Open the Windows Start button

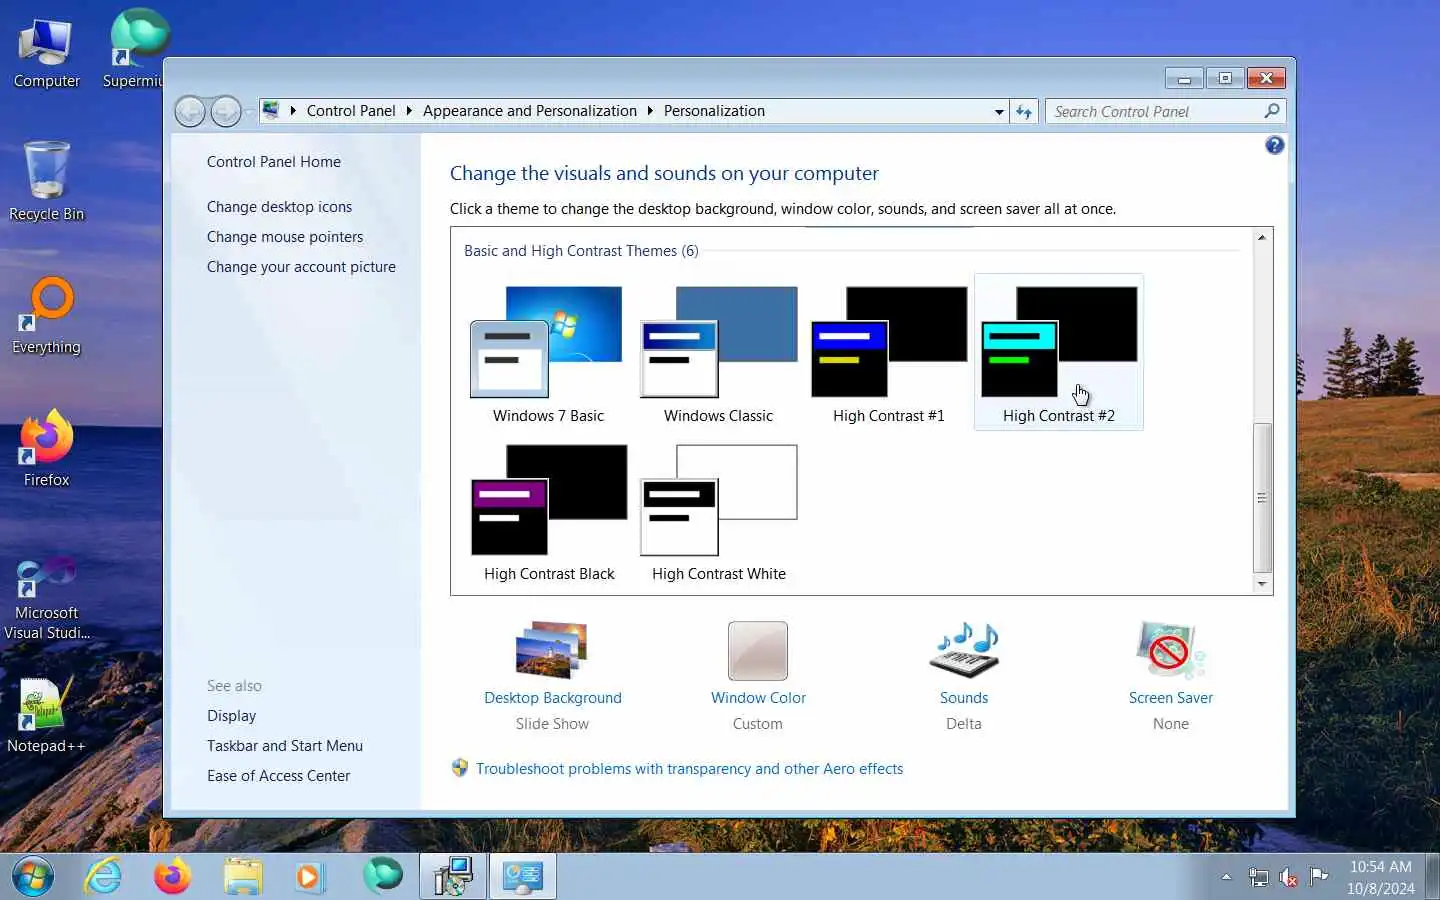(33, 877)
